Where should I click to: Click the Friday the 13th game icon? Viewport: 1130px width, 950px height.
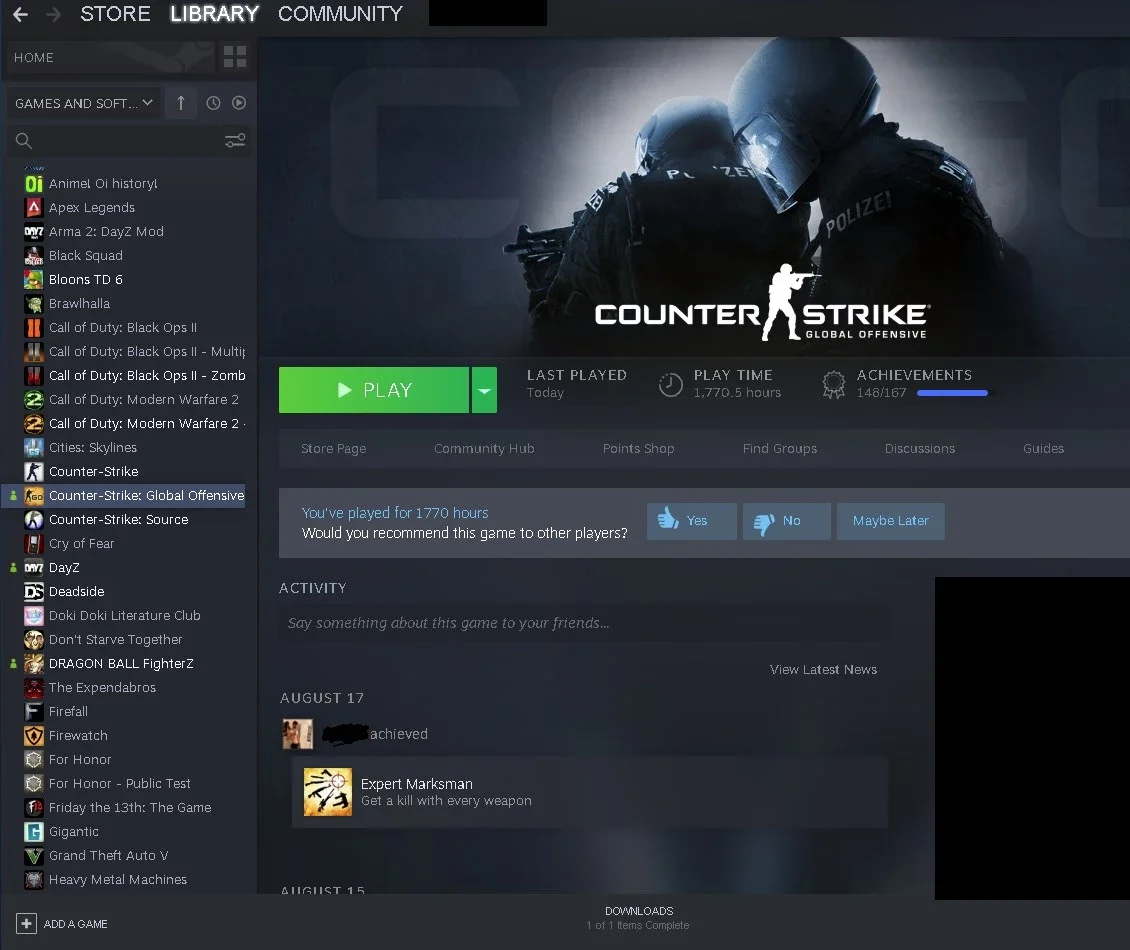(34, 808)
